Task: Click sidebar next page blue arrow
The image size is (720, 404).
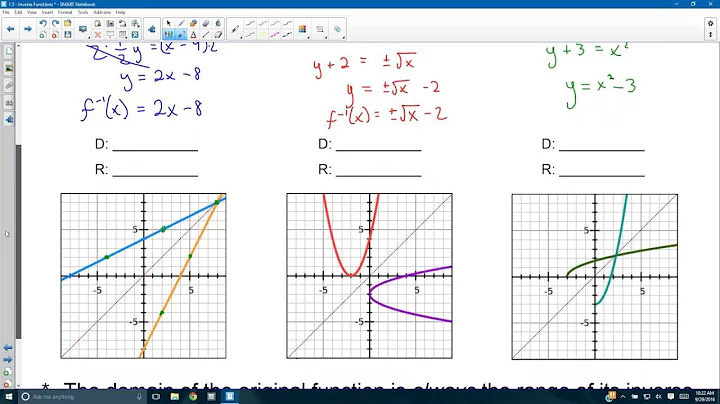Action: tap(8, 359)
